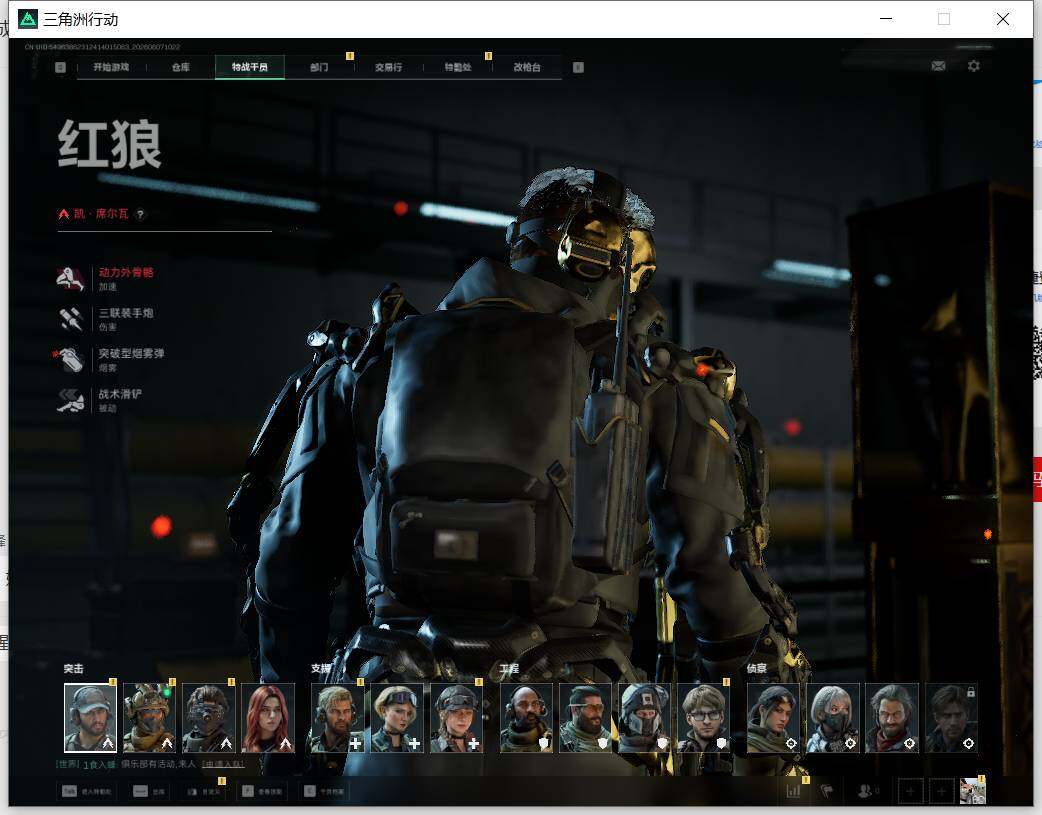Select the 动力外骨骼 skill icon
The image size is (1042, 815).
click(x=70, y=279)
